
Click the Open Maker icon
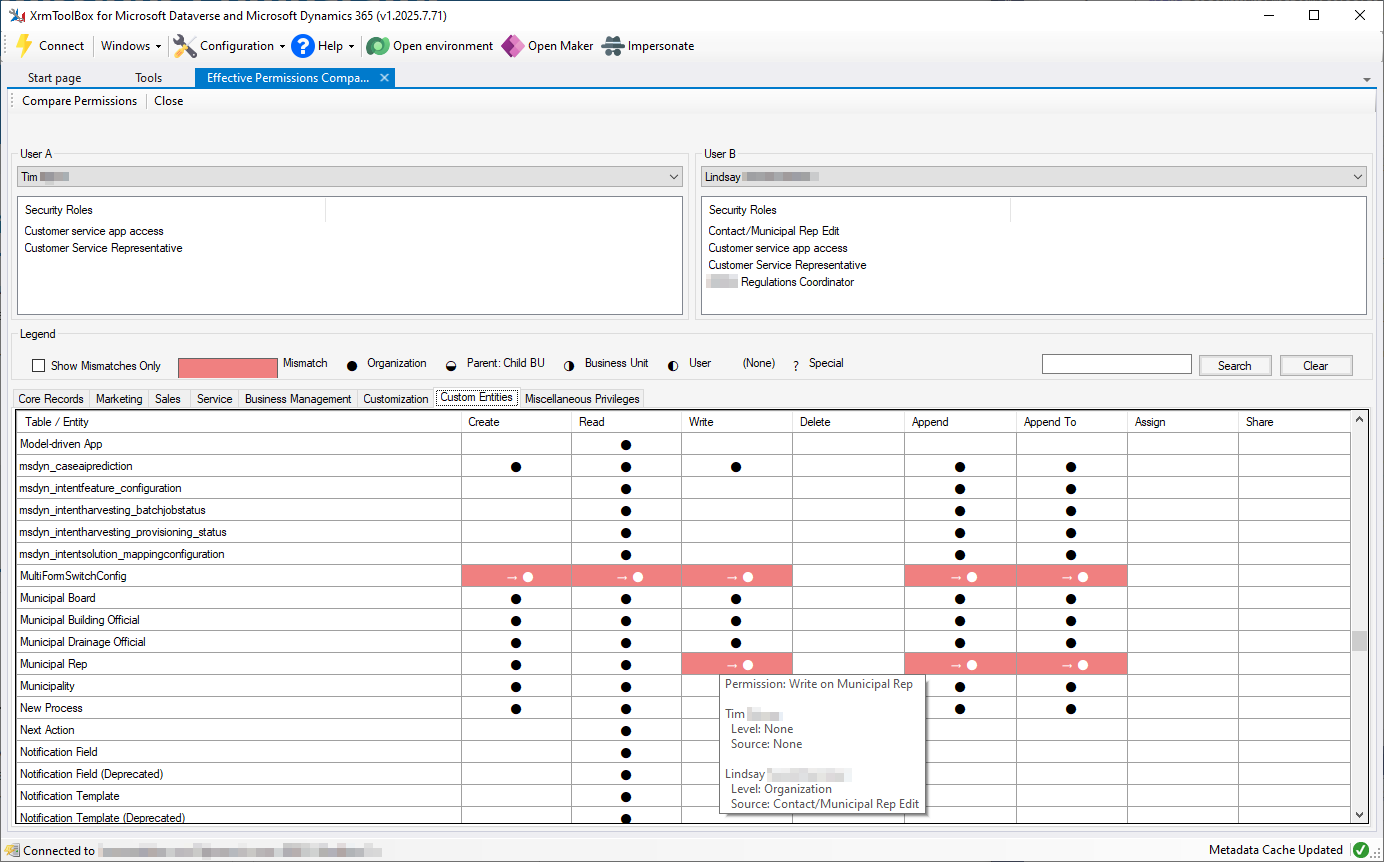tap(513, 45)
